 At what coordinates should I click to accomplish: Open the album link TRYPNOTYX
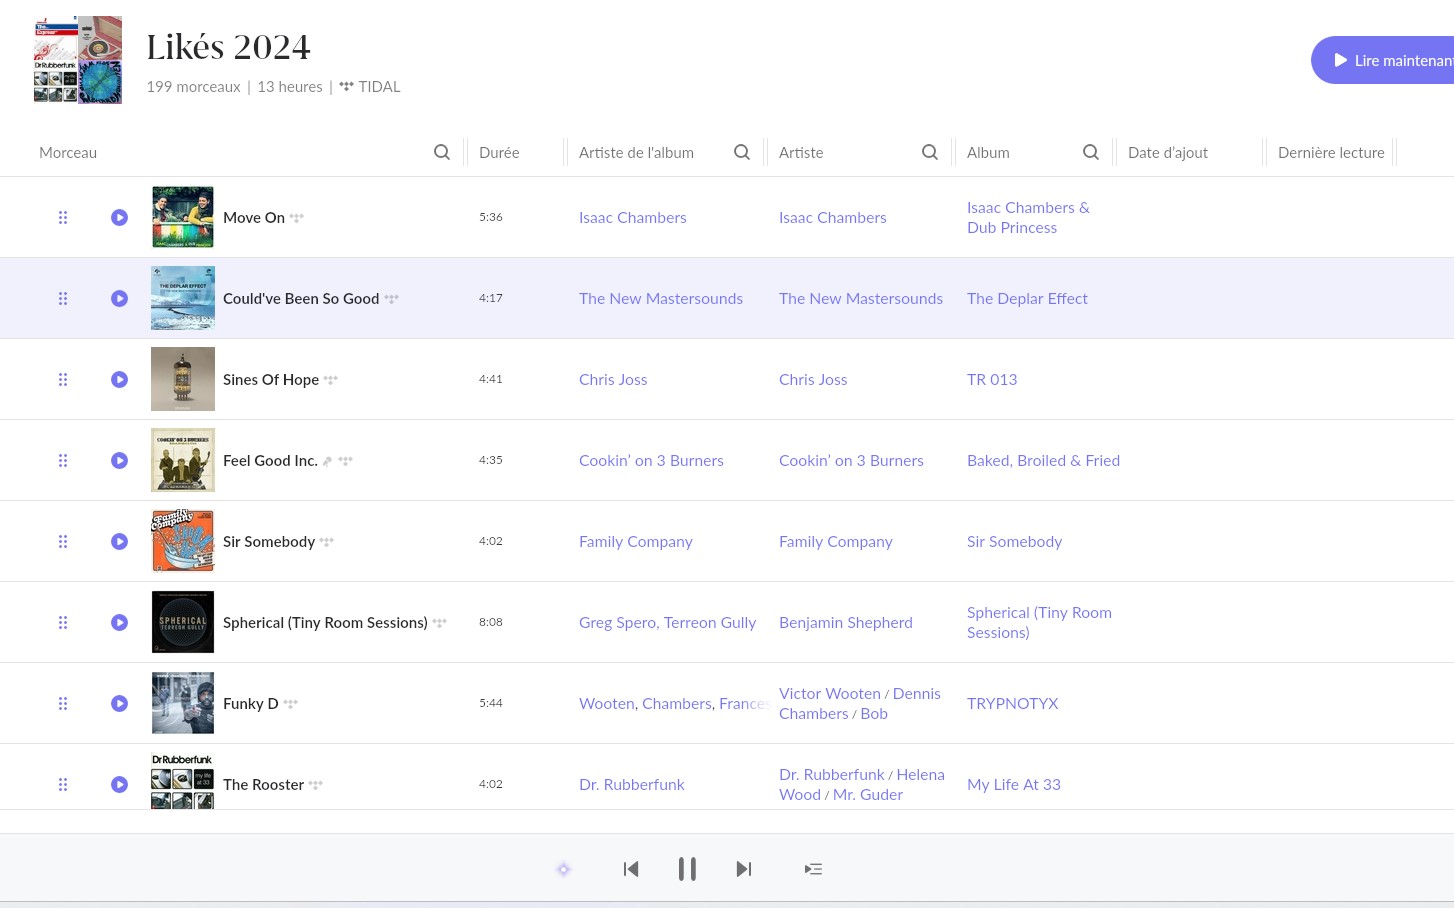[x=1012, y=703]
